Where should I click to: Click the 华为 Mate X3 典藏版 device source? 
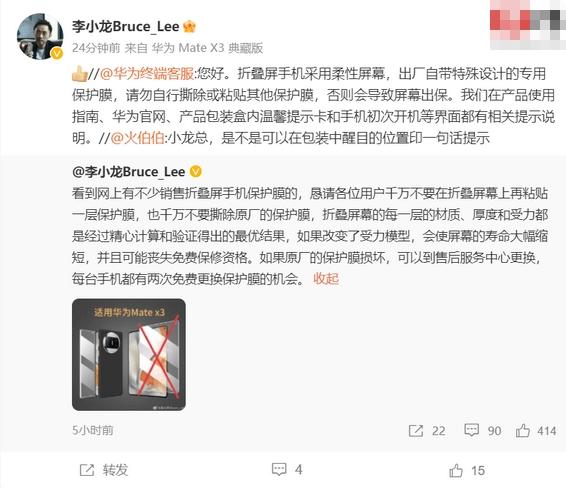tap(207, 48)
